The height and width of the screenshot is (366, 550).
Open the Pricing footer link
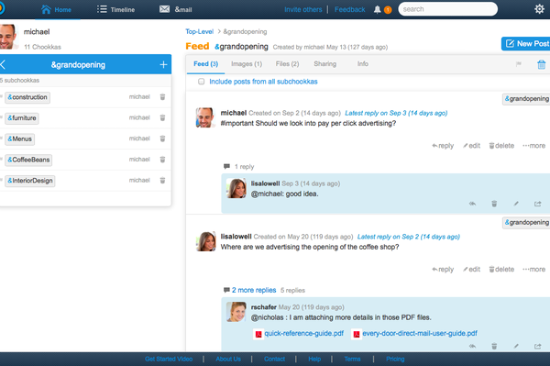point(395,359)
